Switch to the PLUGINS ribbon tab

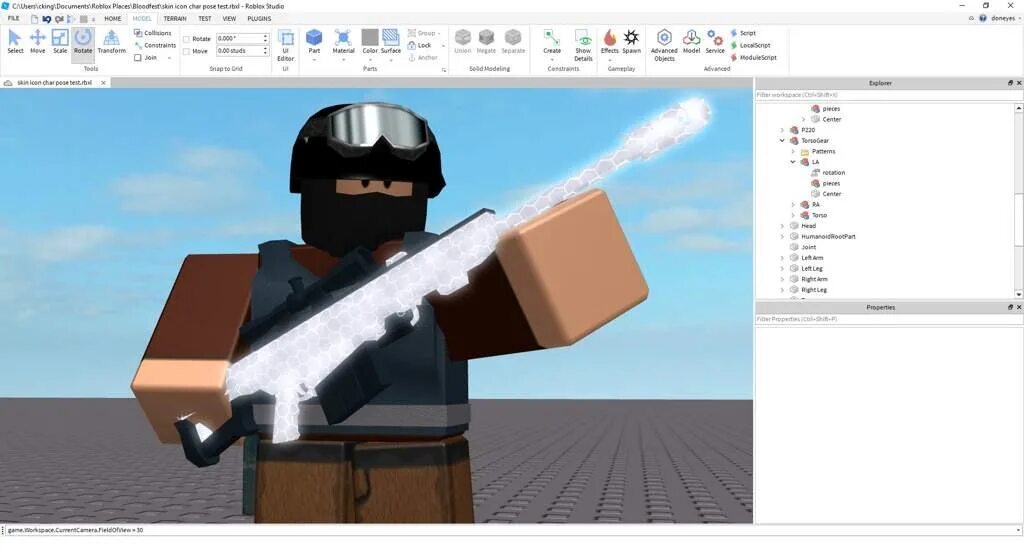259,19
